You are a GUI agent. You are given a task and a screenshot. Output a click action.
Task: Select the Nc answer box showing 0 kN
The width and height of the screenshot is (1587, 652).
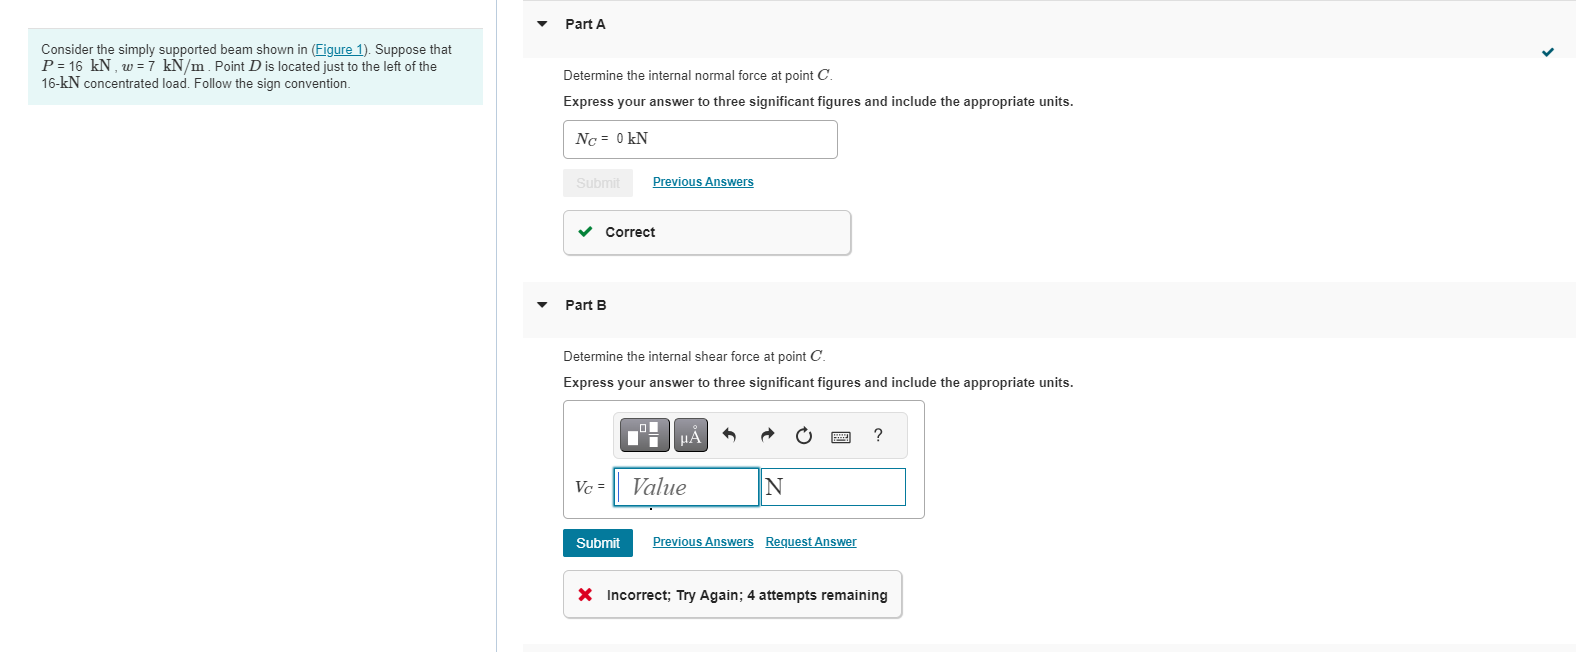click(x=700, y=139)
